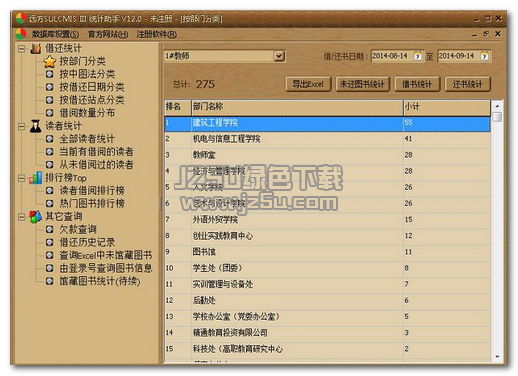Click the 借书统计 button
This screenshot has width=518, height=376.
417,84
